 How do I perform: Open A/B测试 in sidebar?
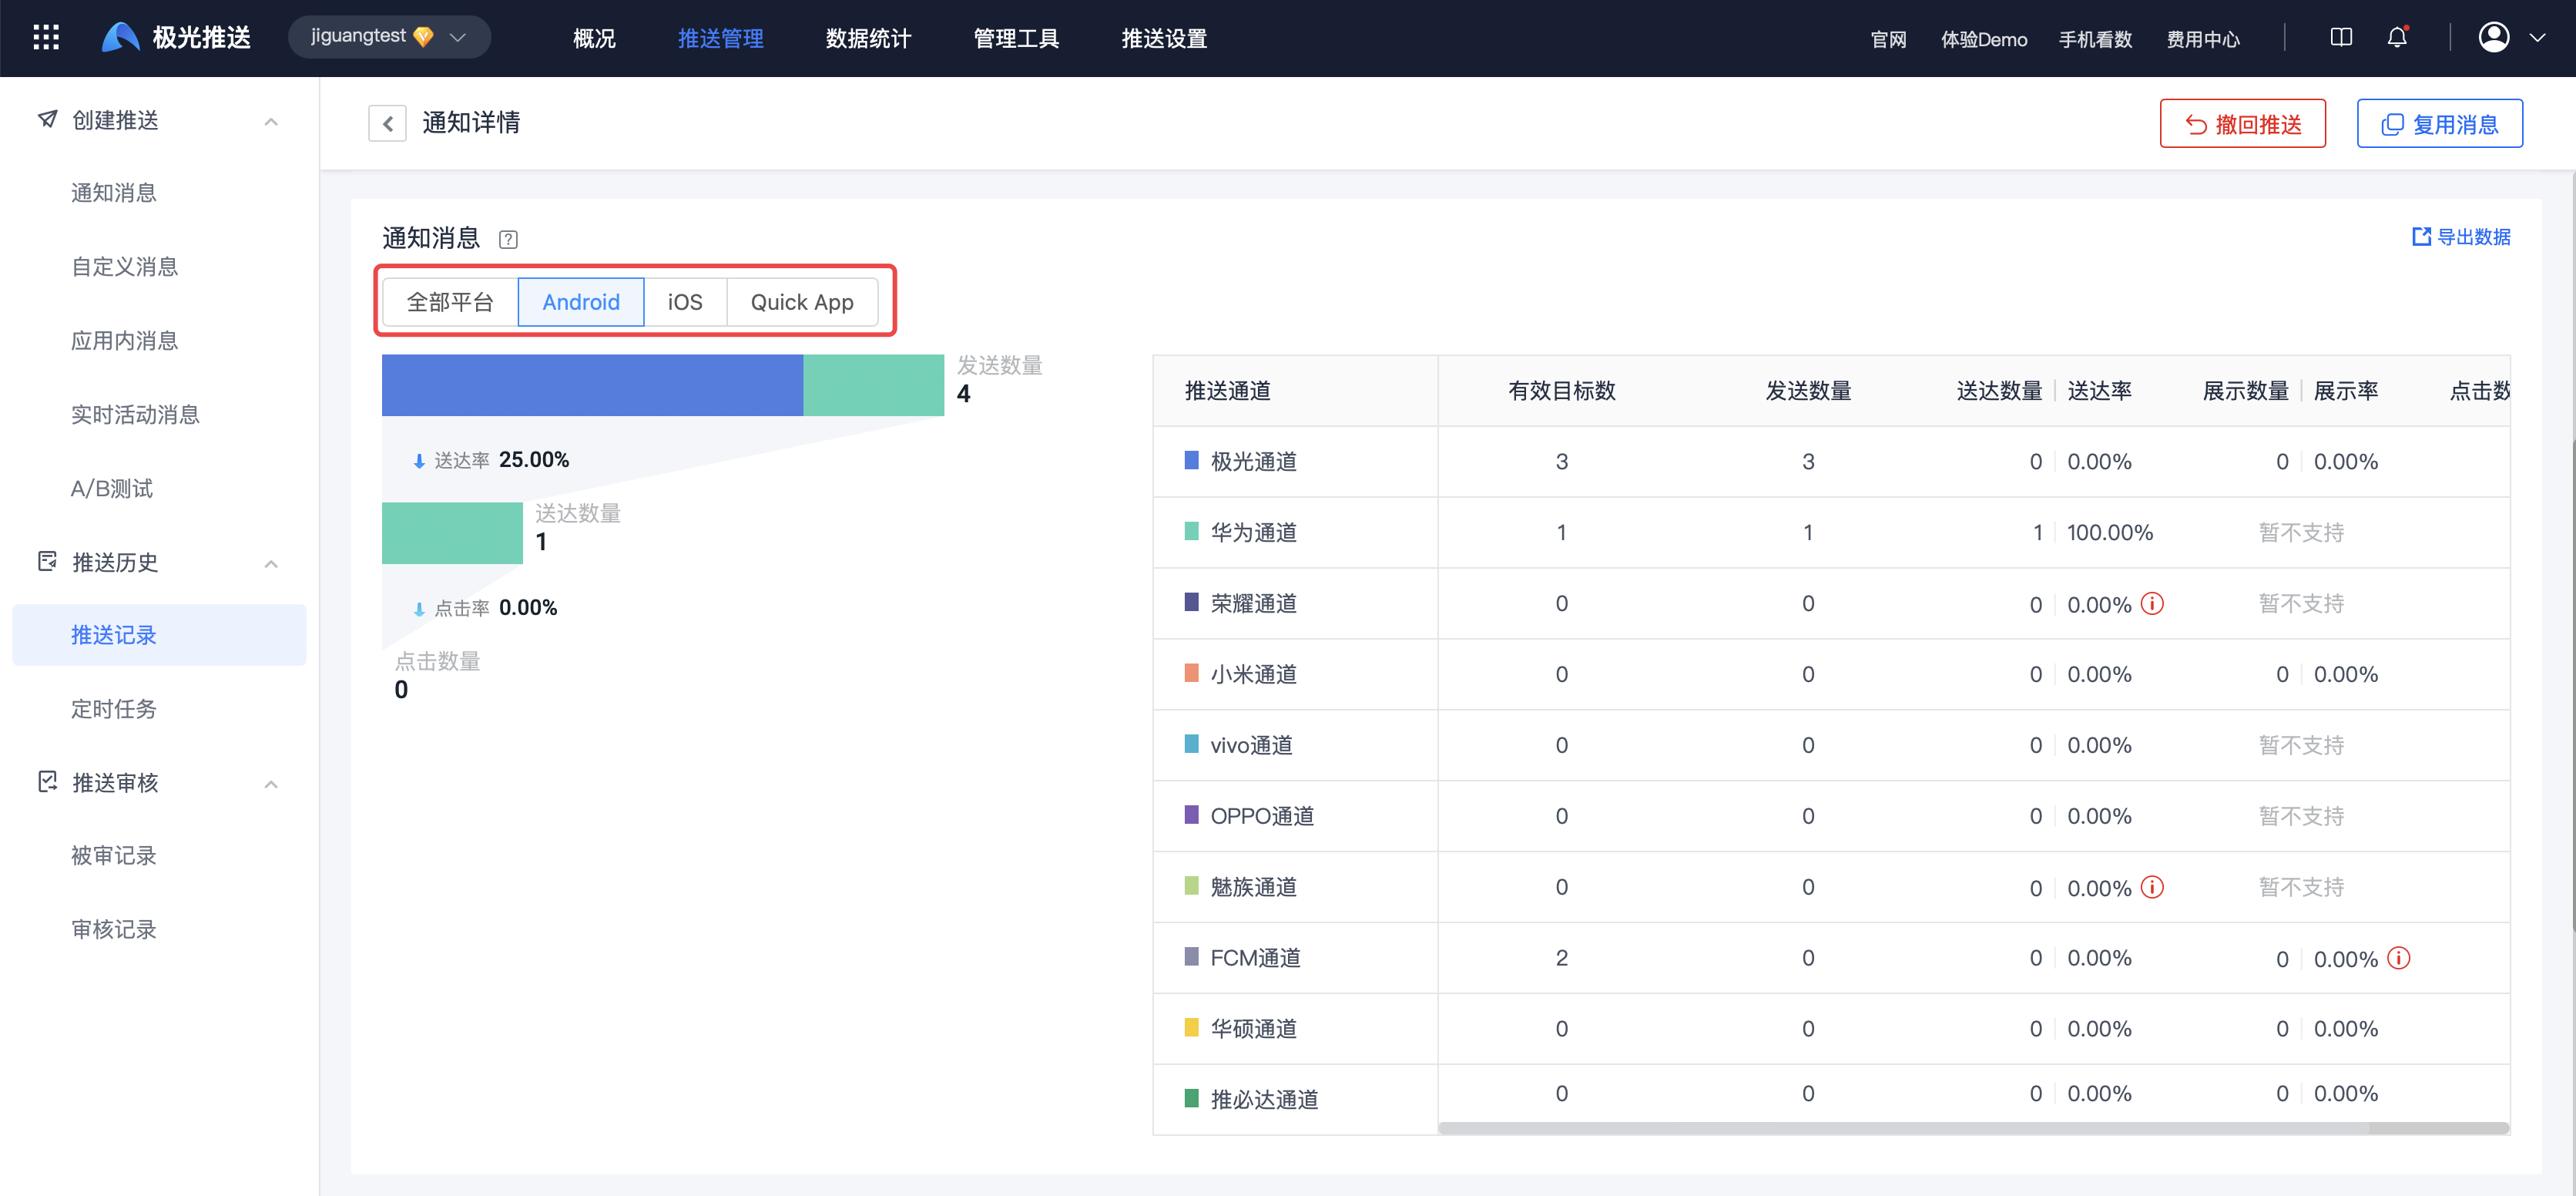pyautogui.click(x=112, y=489)
